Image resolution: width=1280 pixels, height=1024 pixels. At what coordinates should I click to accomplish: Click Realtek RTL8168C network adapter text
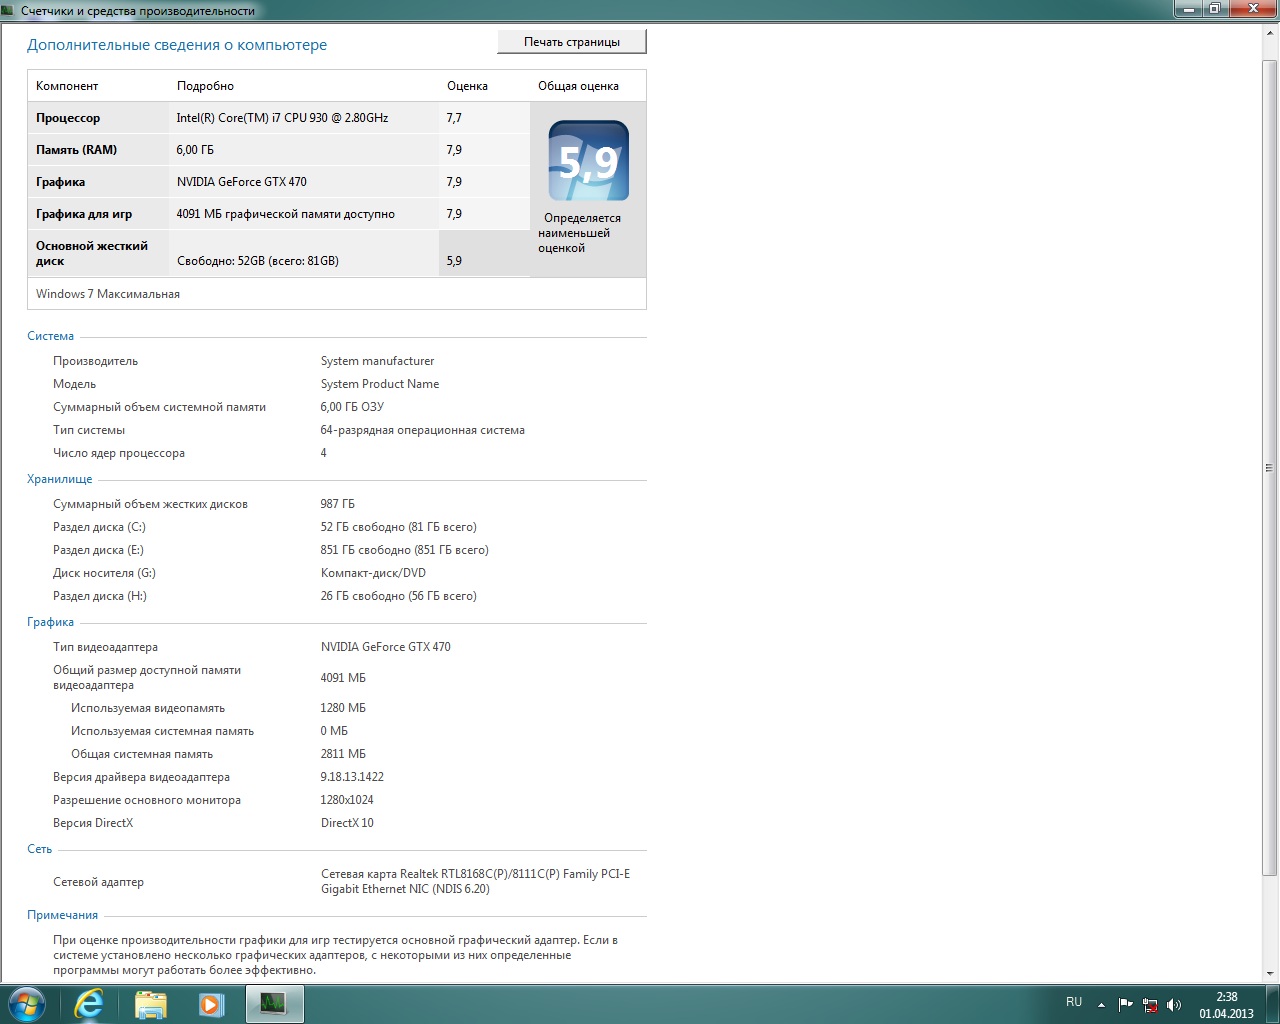(475, 881)
